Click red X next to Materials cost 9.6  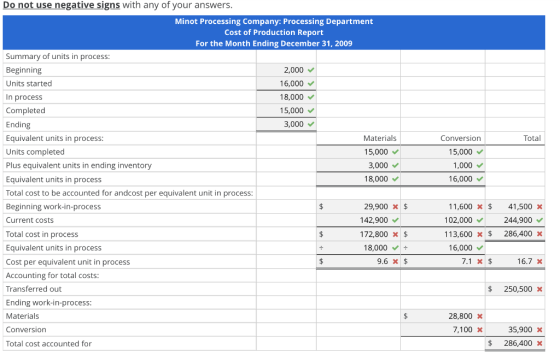pyautogui.click(x=395, y=261)
